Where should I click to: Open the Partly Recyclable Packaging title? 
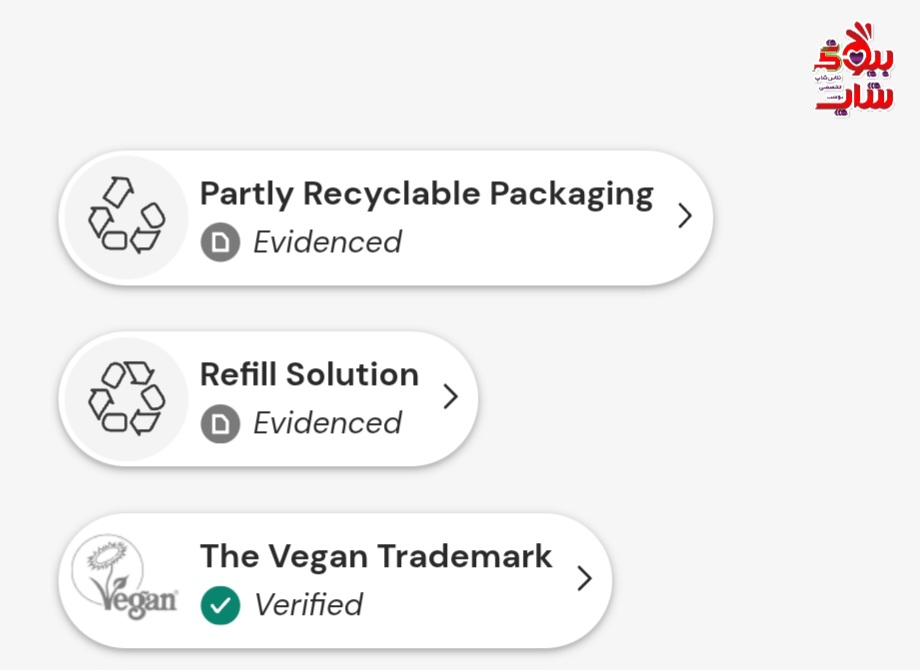coord(426,193)
